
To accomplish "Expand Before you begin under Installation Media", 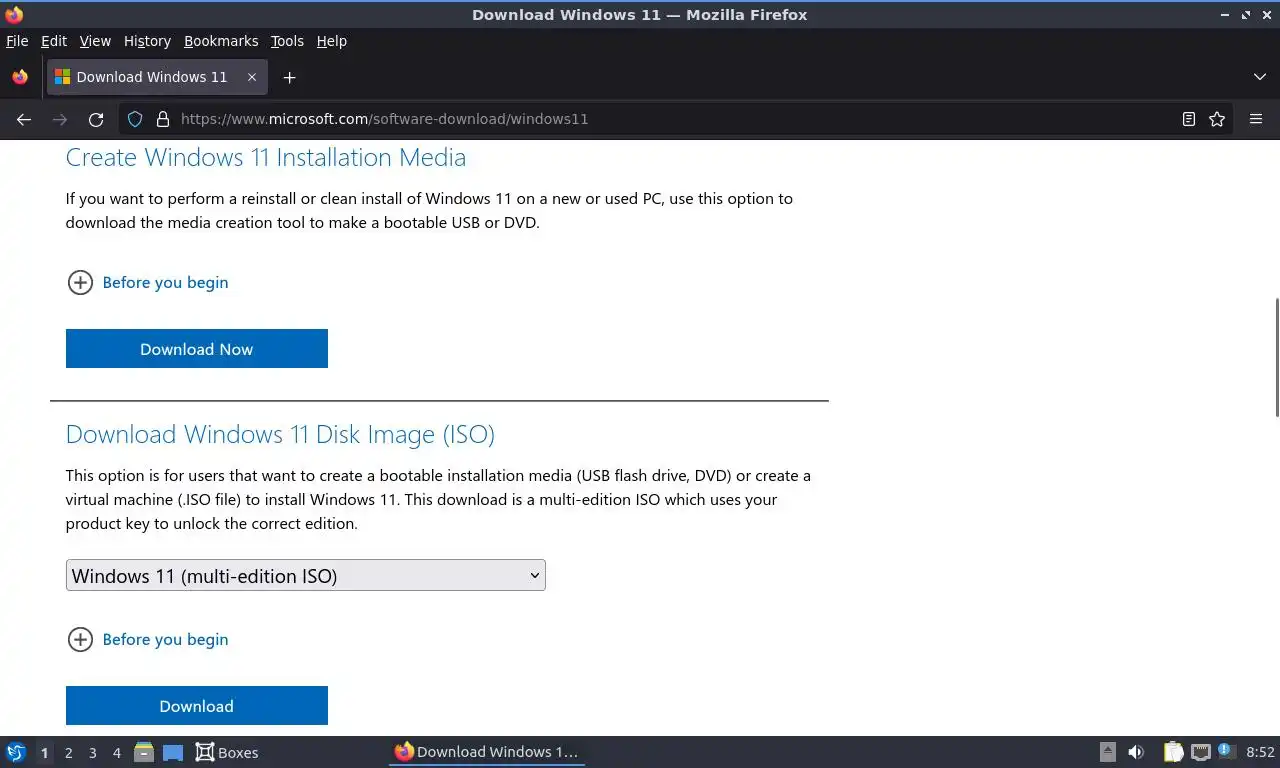I will (148, 282).
